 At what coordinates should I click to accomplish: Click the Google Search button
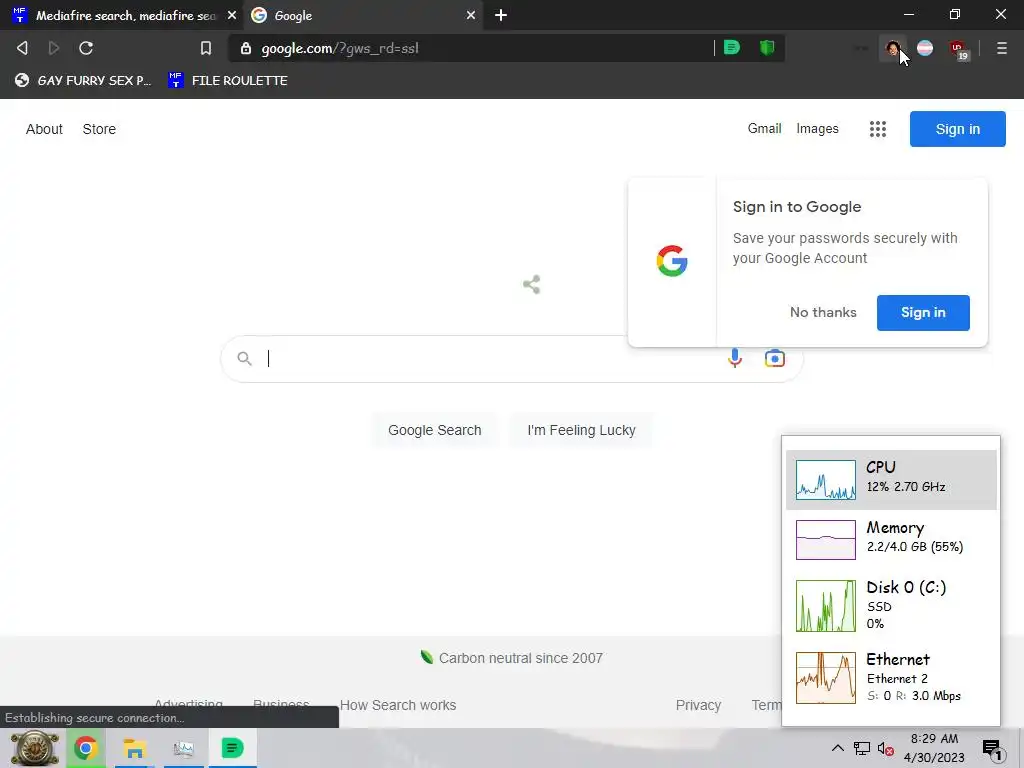pos(434,430)
